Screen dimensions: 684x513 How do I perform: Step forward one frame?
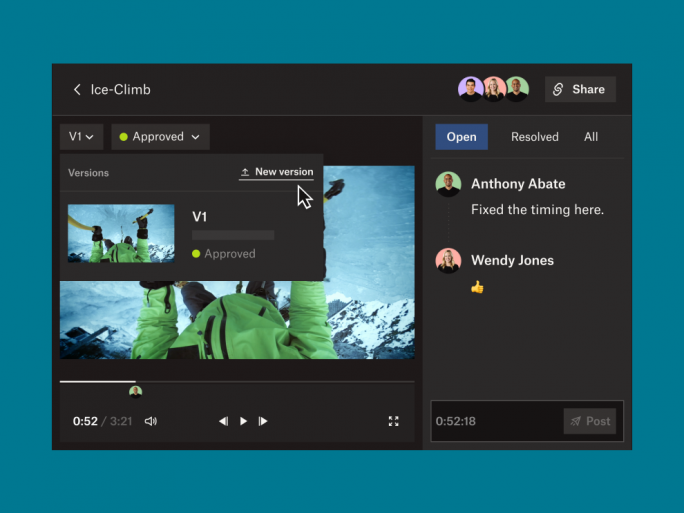coord(263,421)
